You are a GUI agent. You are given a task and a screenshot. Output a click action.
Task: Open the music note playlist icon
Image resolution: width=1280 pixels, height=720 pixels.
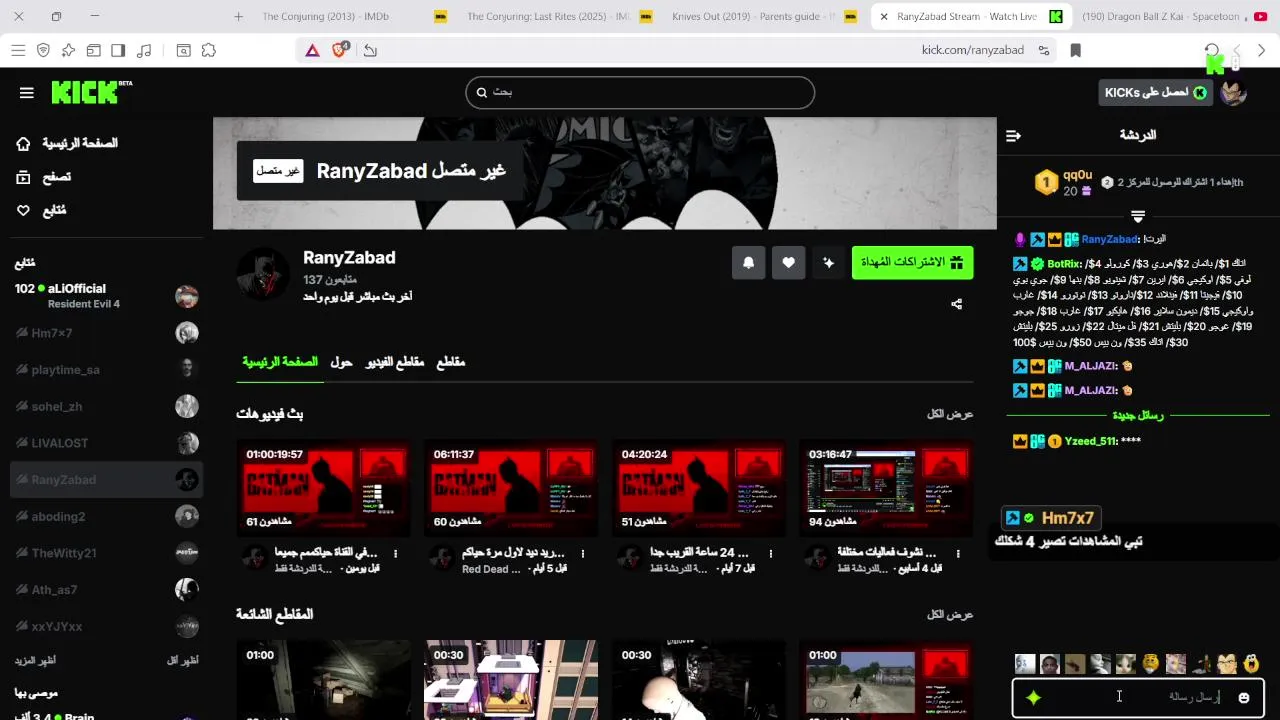tap(144, 50)
